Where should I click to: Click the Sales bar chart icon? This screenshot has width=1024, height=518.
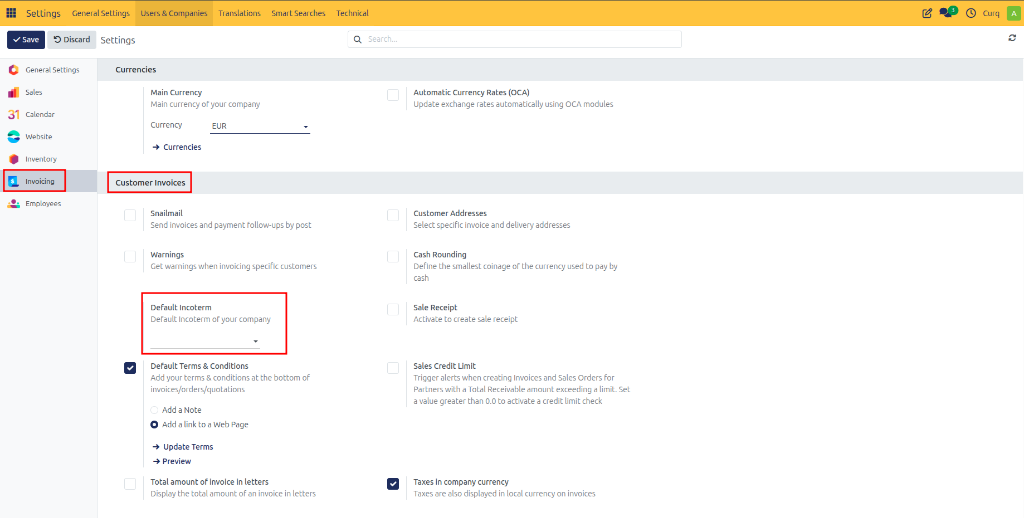pos(14,92)
